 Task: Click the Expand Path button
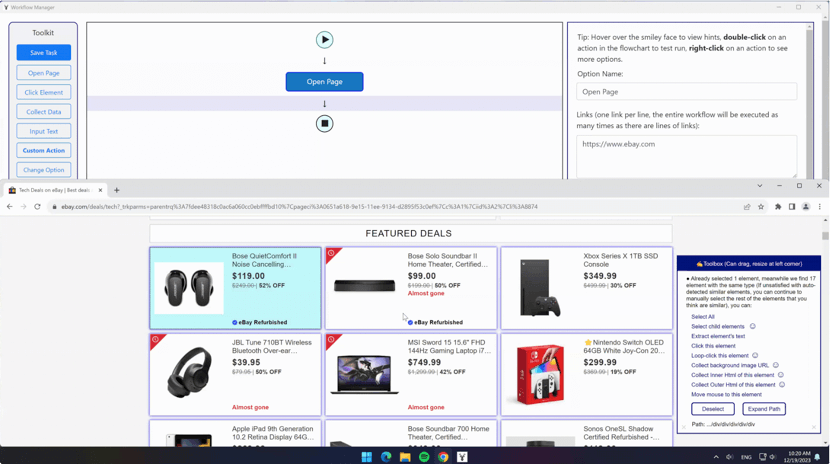(x=764, y=409)
